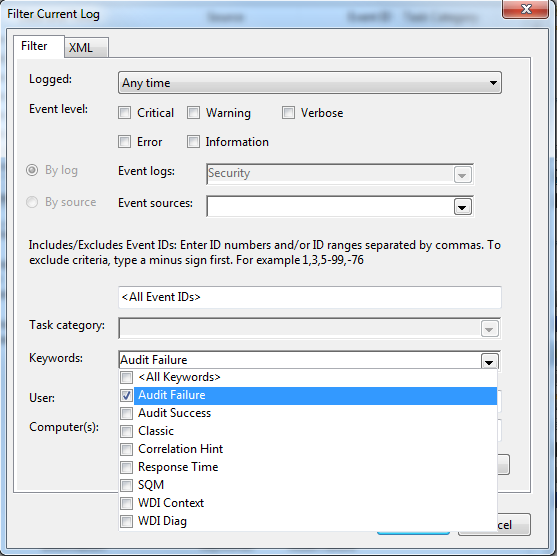Expand the Event sources dropdown arrow
Viewport: 557px width, 556px height.
[463, 207]
